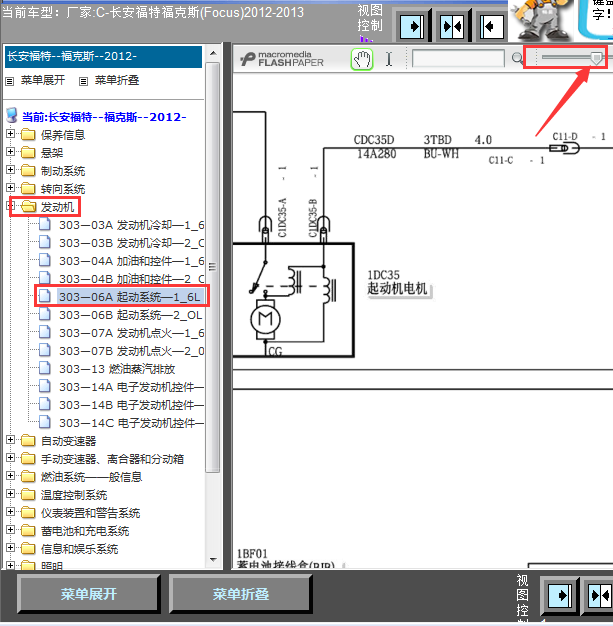Click the FlashPaper search magnifier icon

(x=518, y=59)
